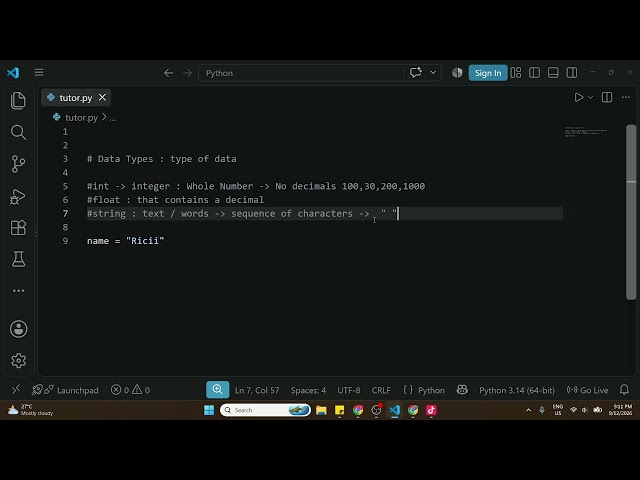Change line ending via CRLF
Screen dimensions: 640x480
tap(381, 390)
